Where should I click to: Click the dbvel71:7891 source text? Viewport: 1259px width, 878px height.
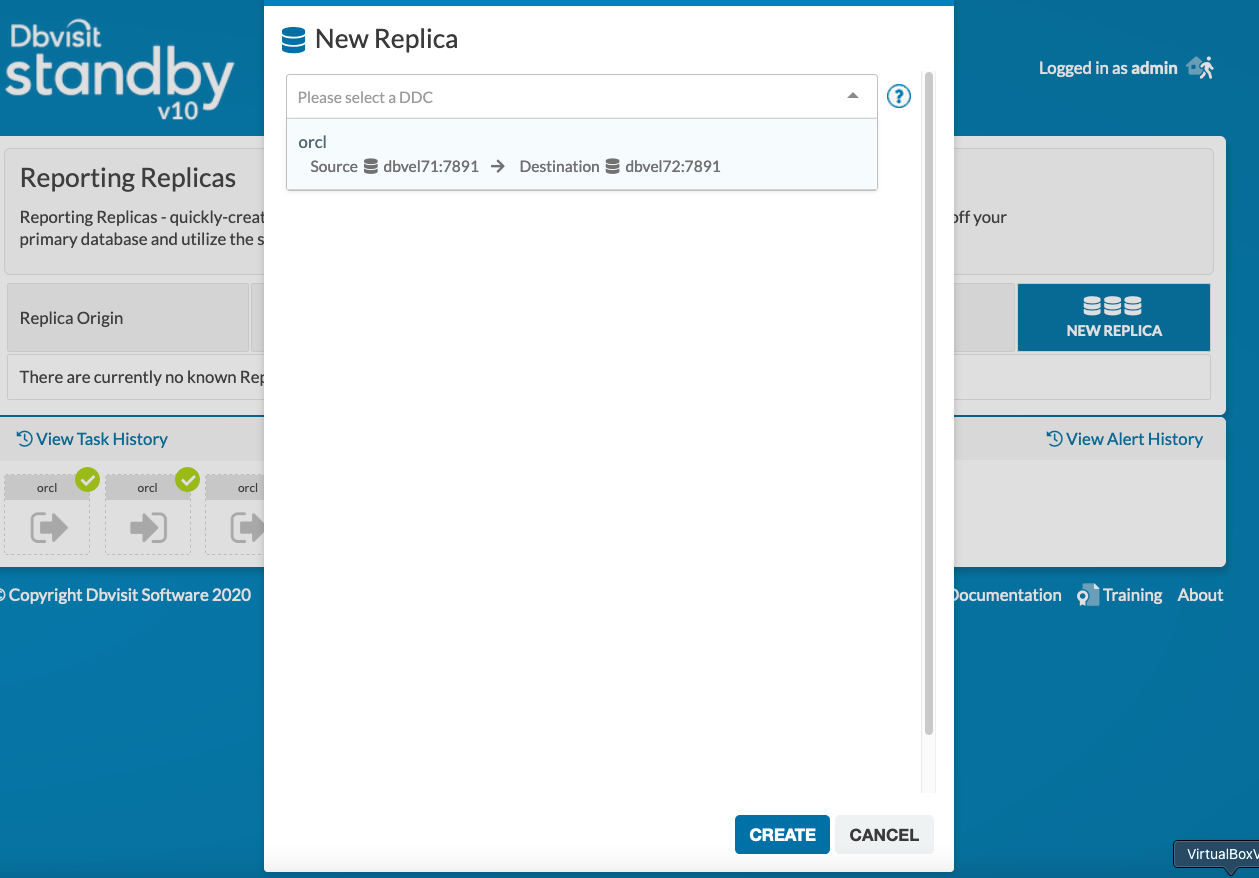point(431,167)
